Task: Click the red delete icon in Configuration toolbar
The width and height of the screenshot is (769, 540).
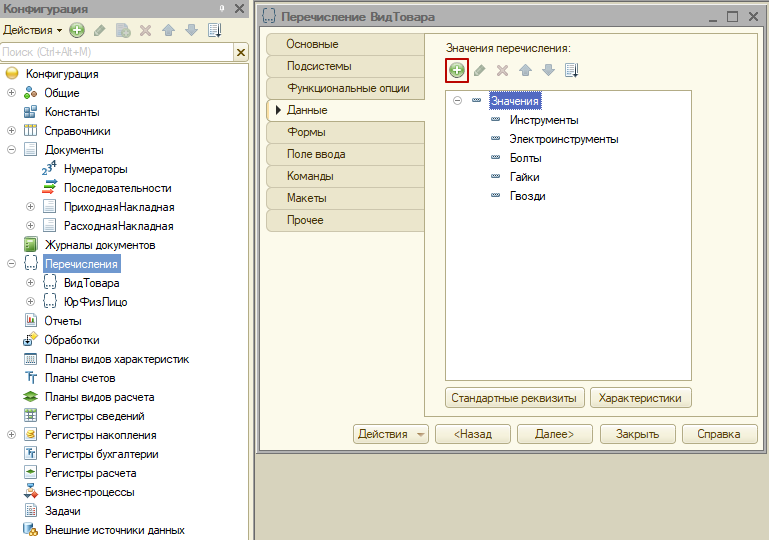Action: click(145, 30)
